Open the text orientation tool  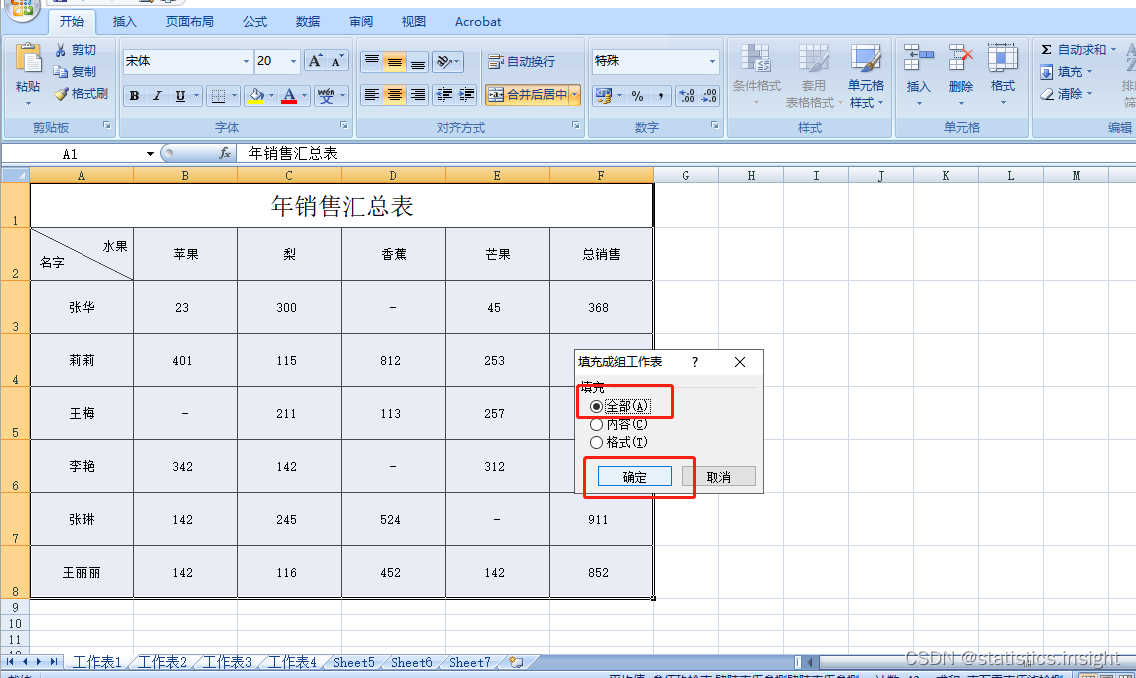pyautogui.click(x=443, y=61)
